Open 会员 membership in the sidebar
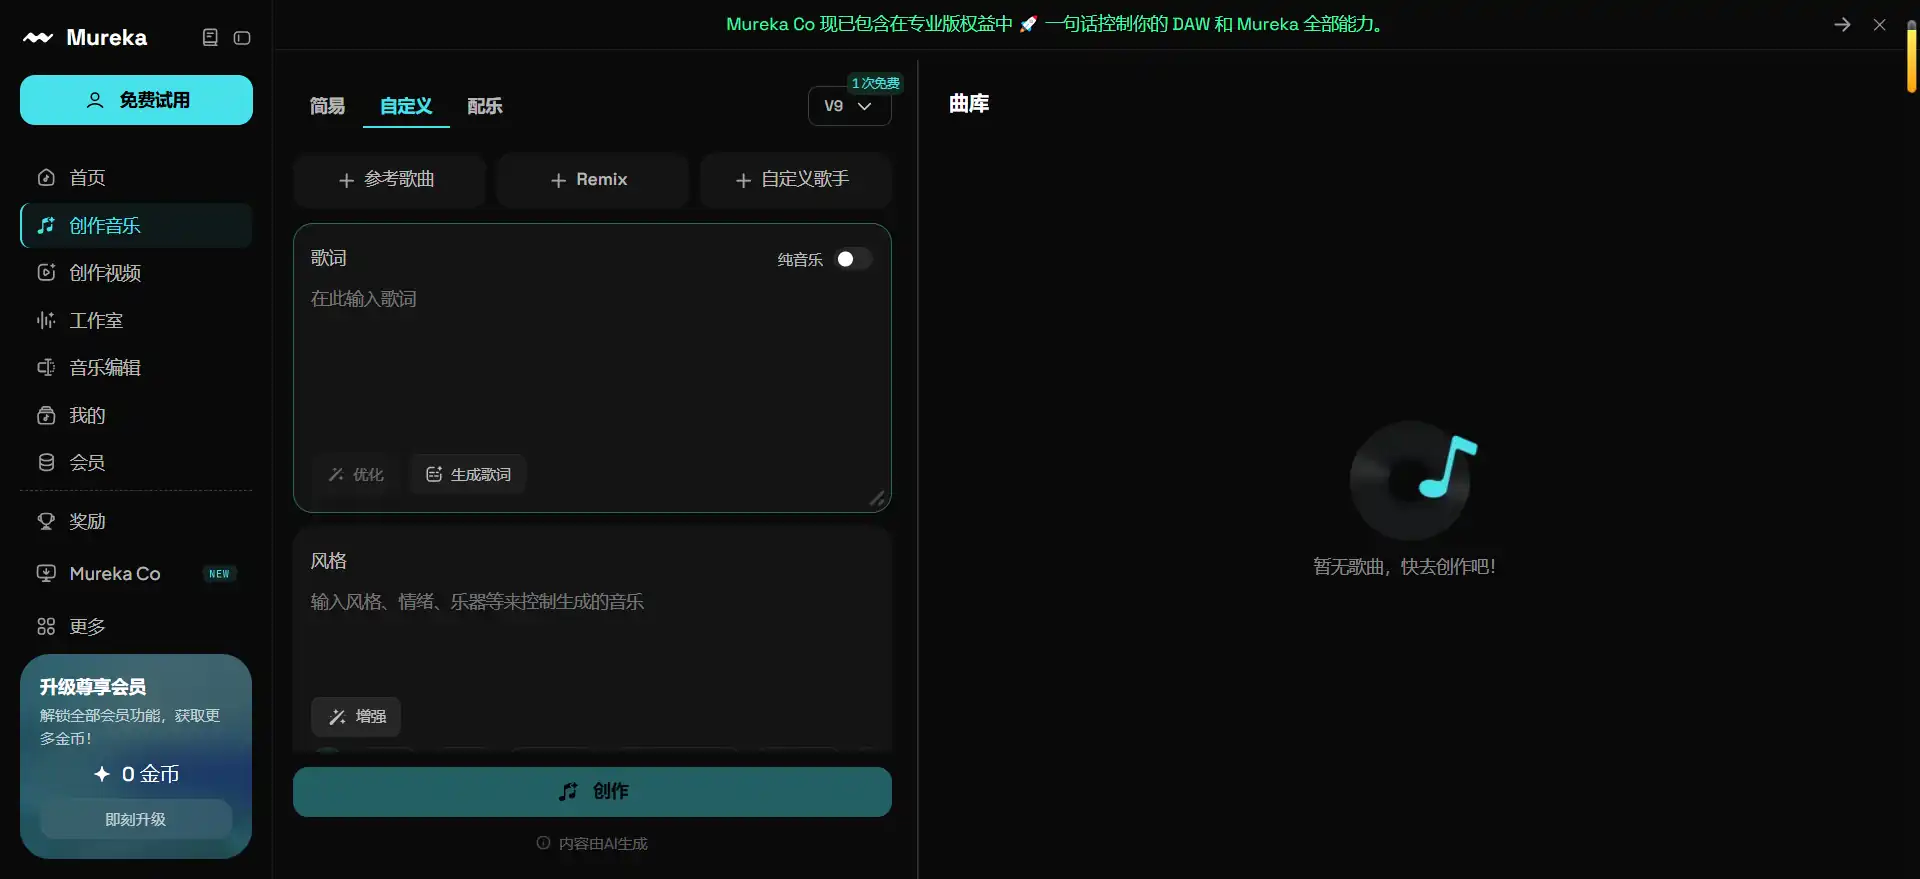Image resolution: width=1920 pixels, height=879 pixels. 136,463
